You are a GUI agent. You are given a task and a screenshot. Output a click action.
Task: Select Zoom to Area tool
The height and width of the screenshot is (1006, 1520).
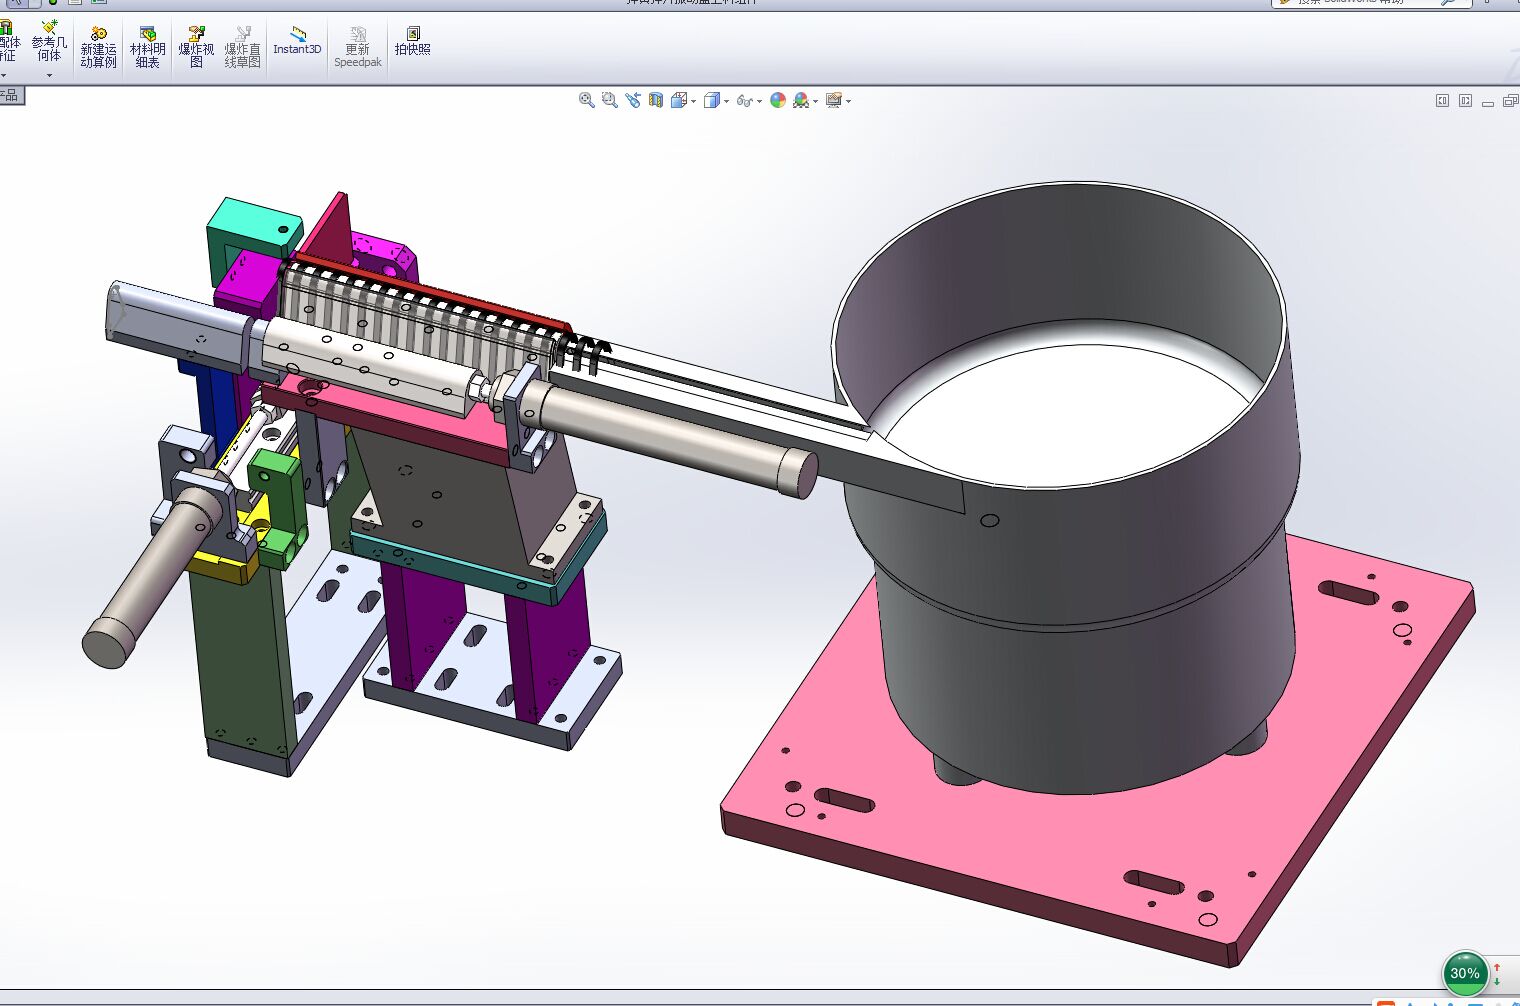pyautogui.click(x=609, y=100)
